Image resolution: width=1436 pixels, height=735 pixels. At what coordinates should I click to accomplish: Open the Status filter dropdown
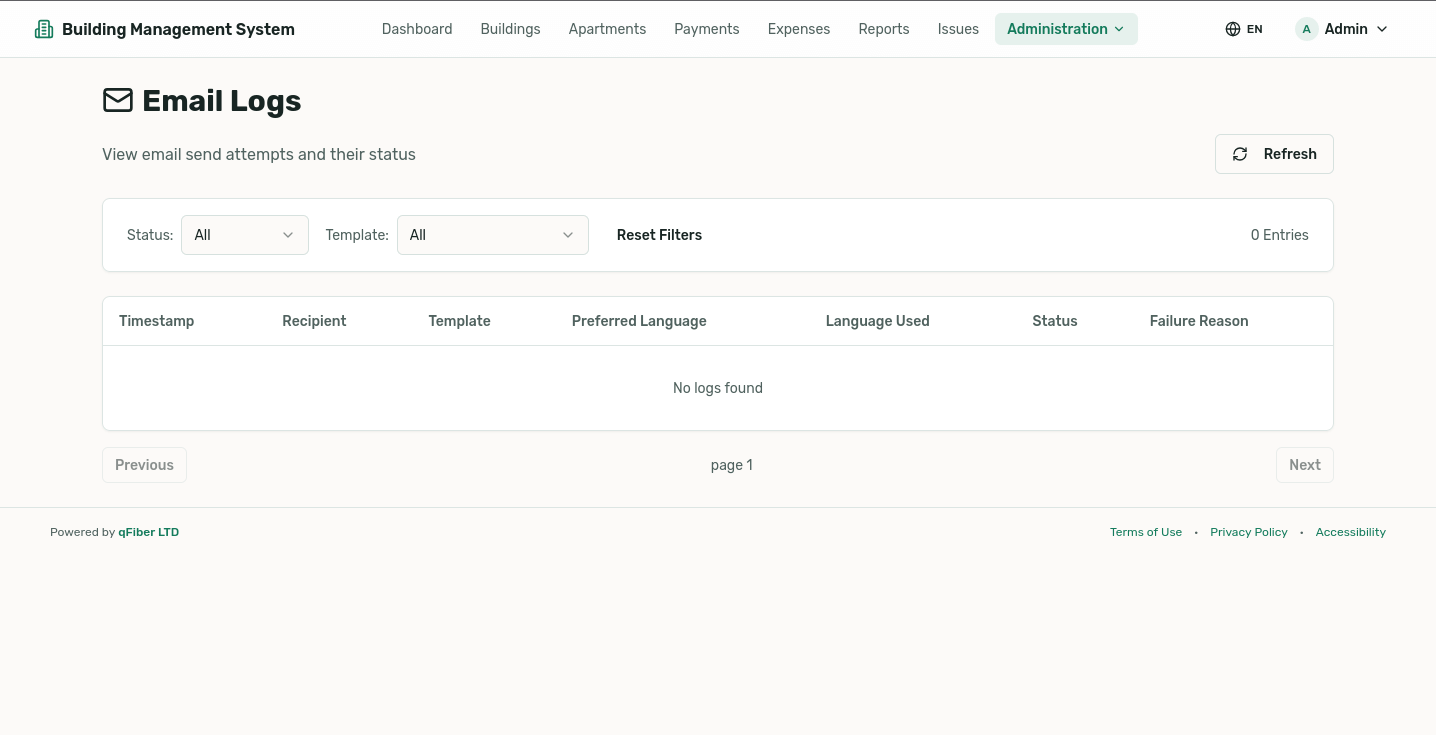[245, 235]
